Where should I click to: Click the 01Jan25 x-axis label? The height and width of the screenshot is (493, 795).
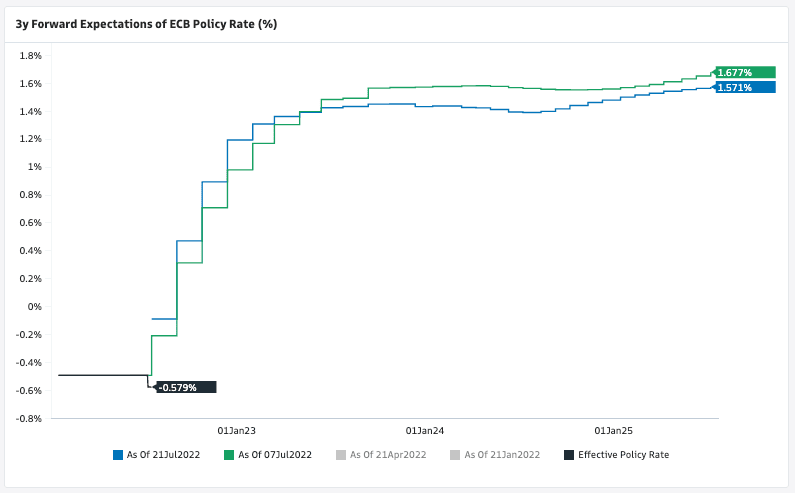coord(614,431)
